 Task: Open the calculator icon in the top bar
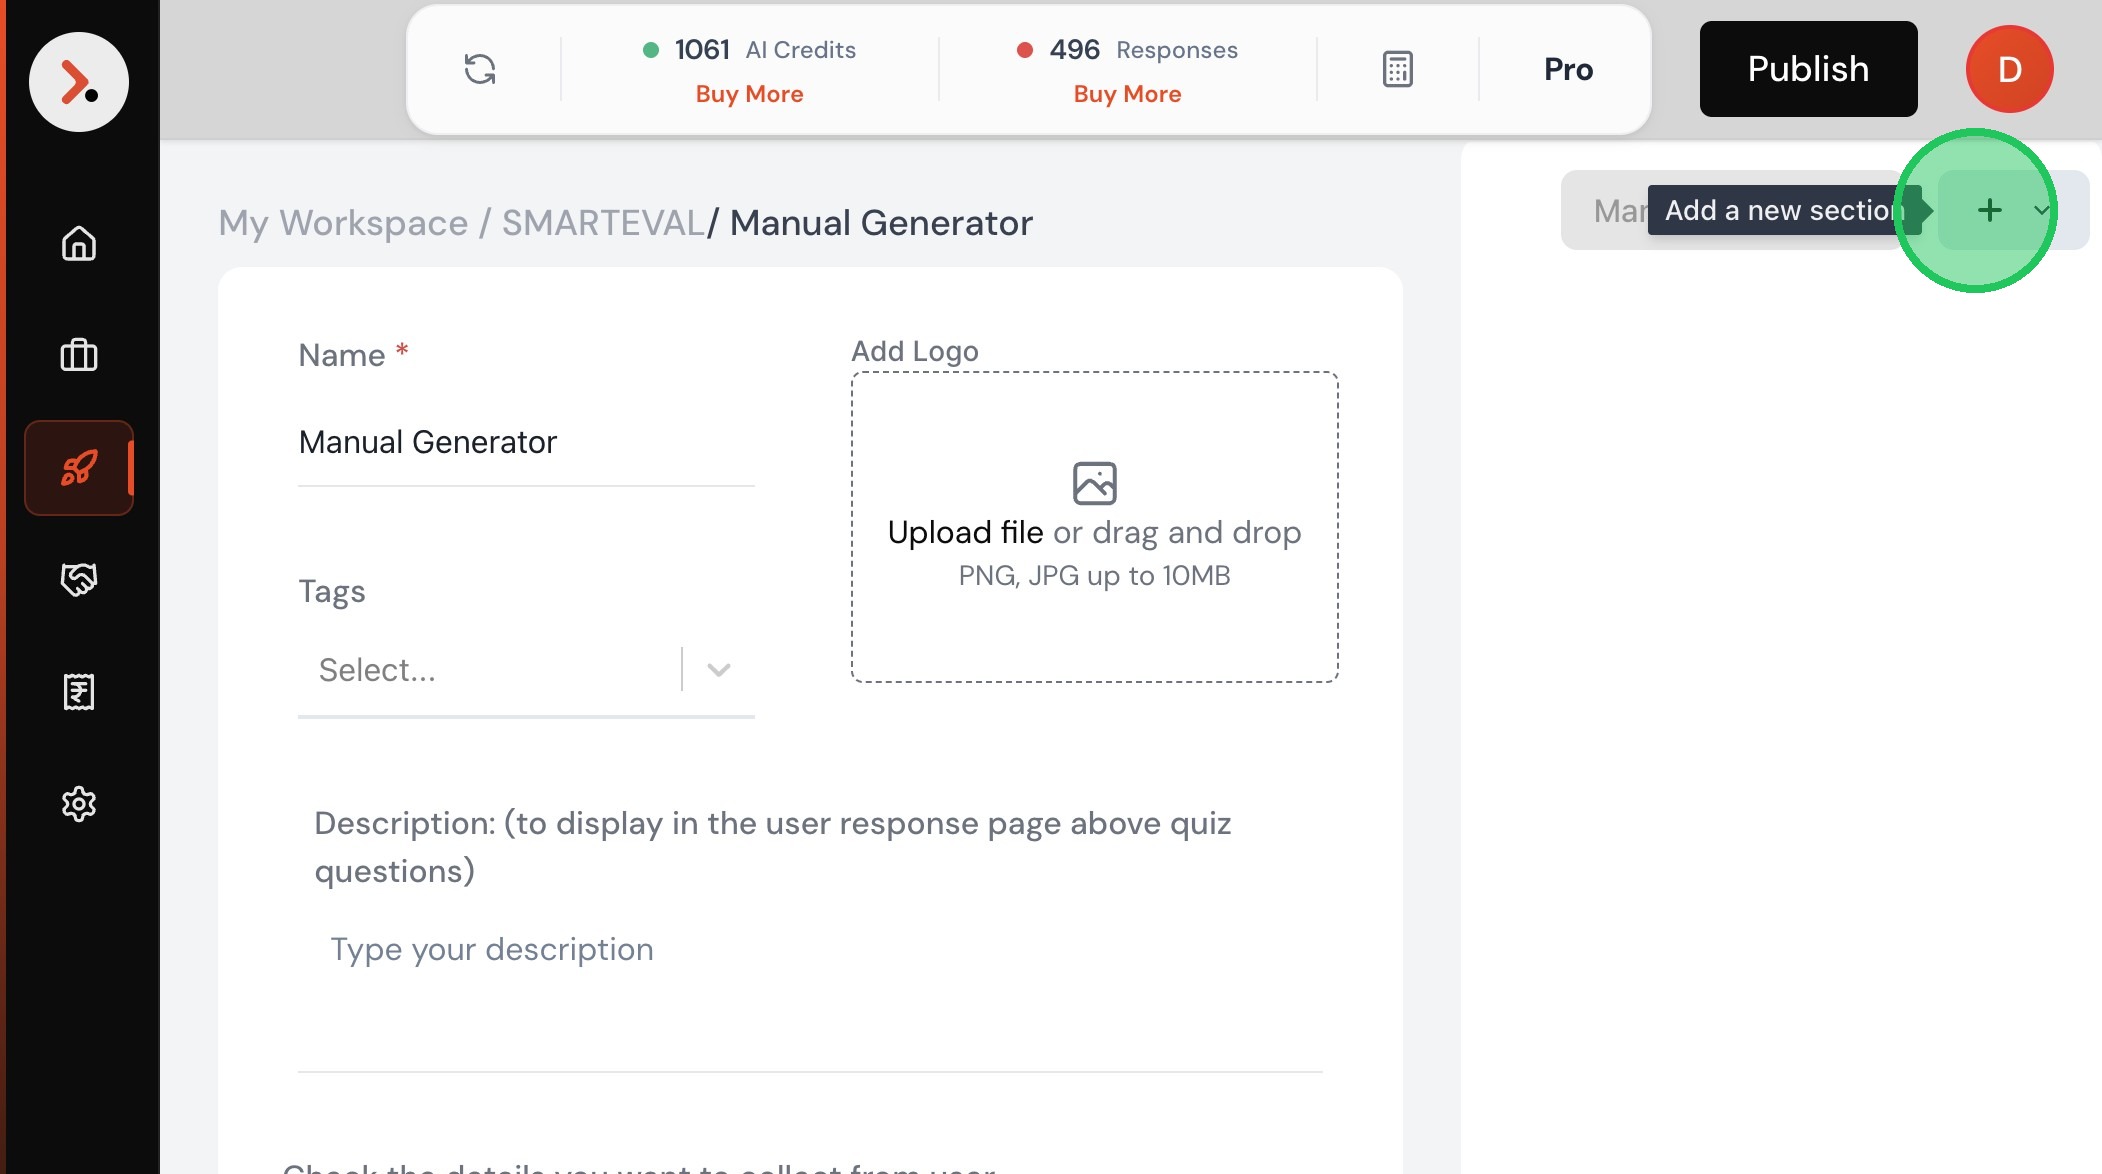(1397, 69)
